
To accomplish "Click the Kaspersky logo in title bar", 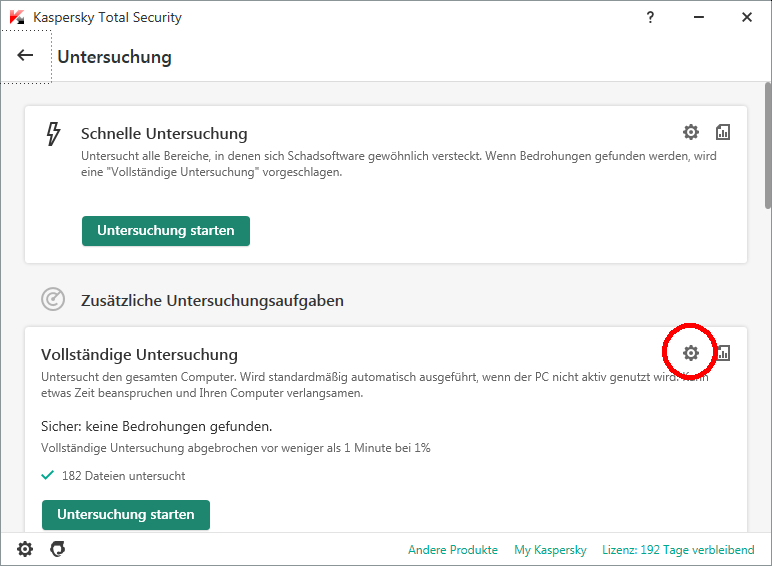I will [x=17, y=17].
